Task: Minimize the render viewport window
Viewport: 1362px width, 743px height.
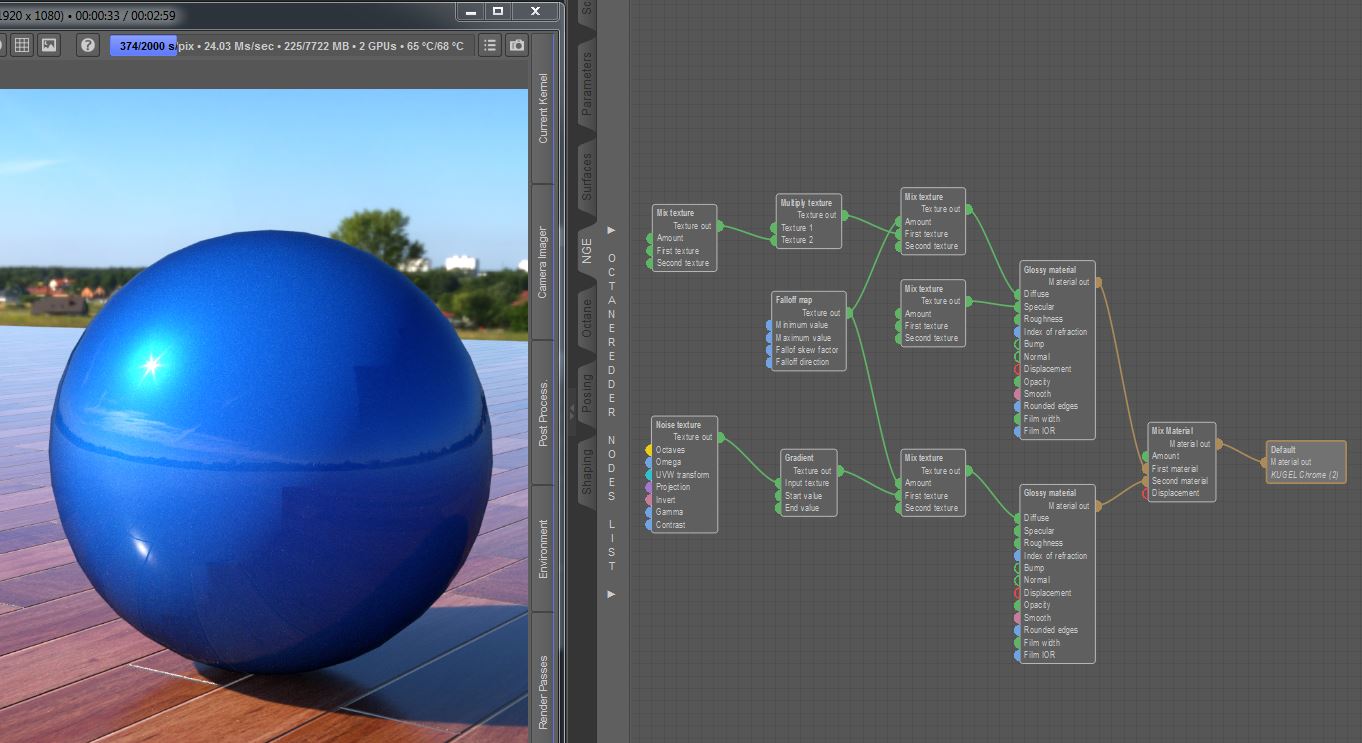Action: 472,11
